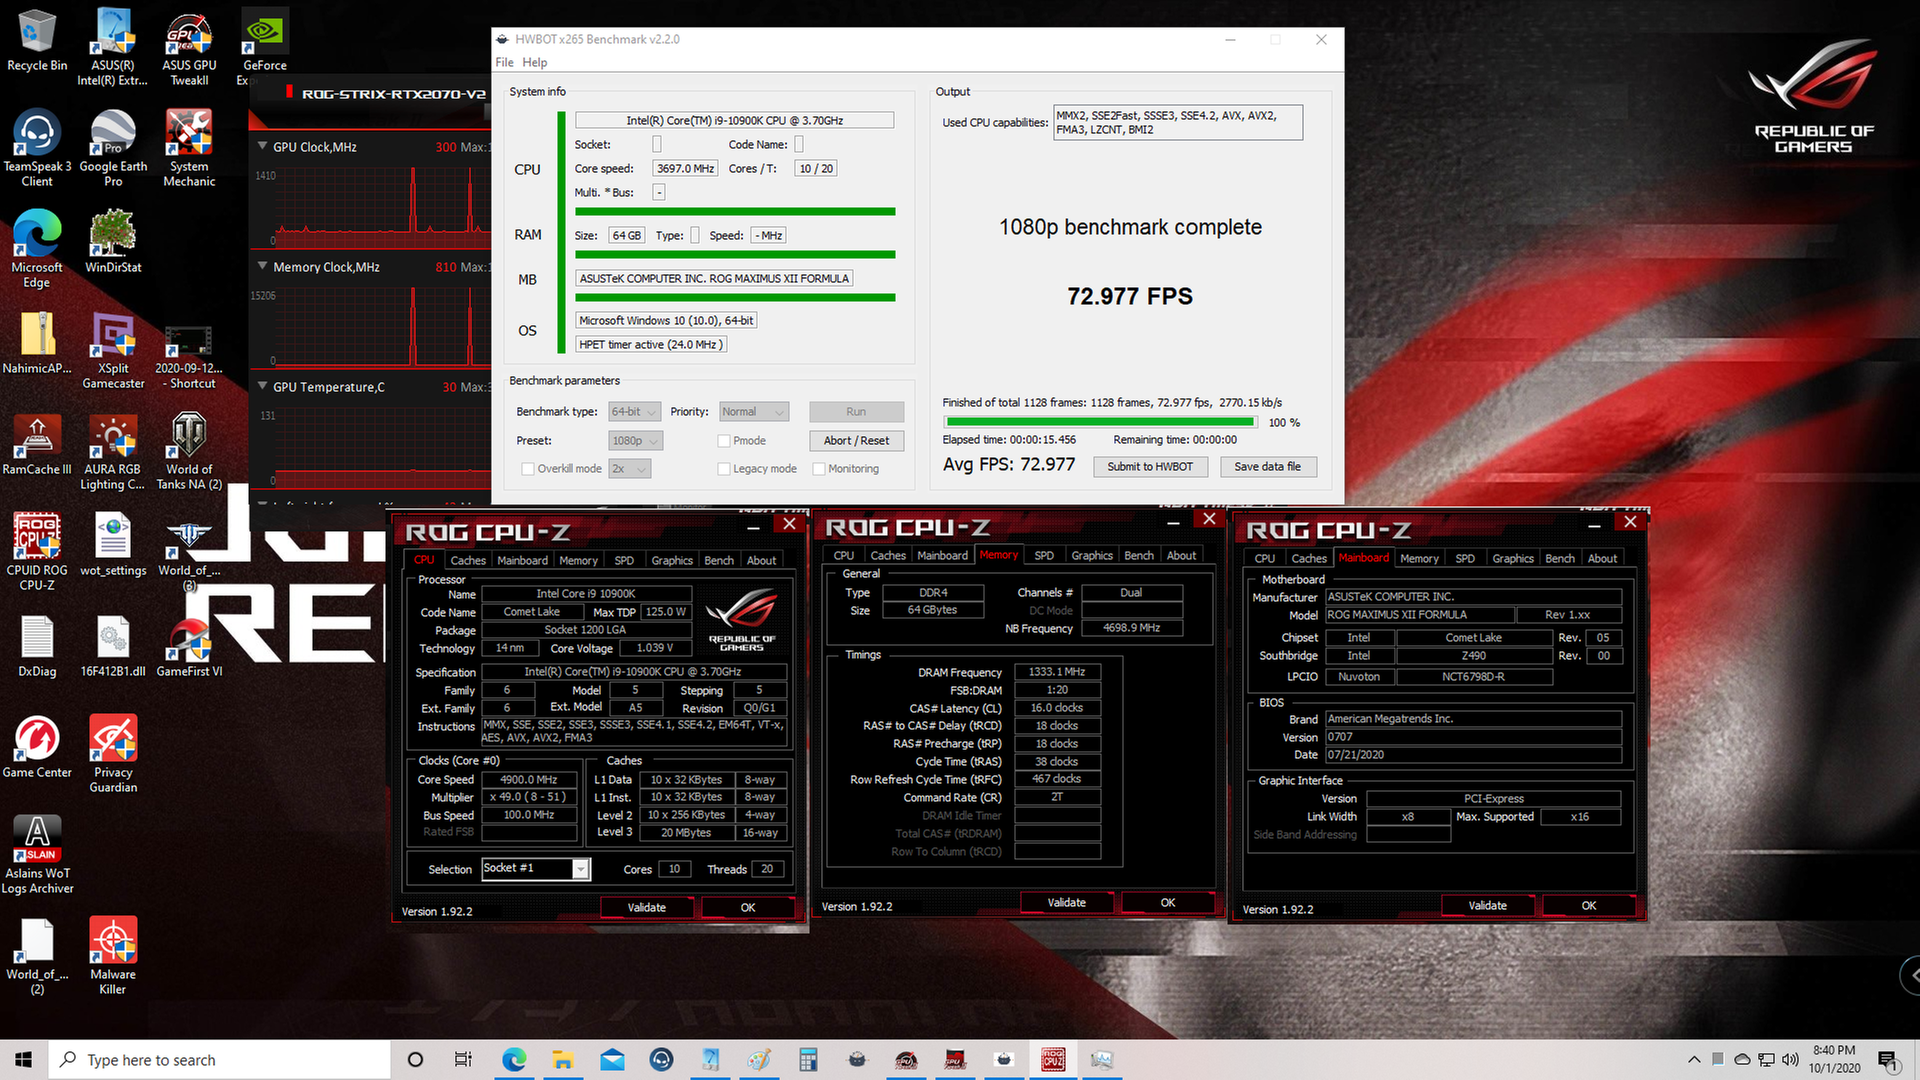Open Graphics tab in right CPU-Z window
This screenshot has width=1920, height=1080.
tap(1513, 558)
